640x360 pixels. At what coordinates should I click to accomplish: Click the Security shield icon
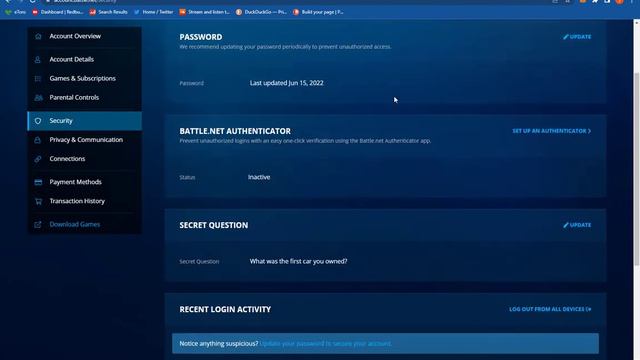tap(38, 121)
